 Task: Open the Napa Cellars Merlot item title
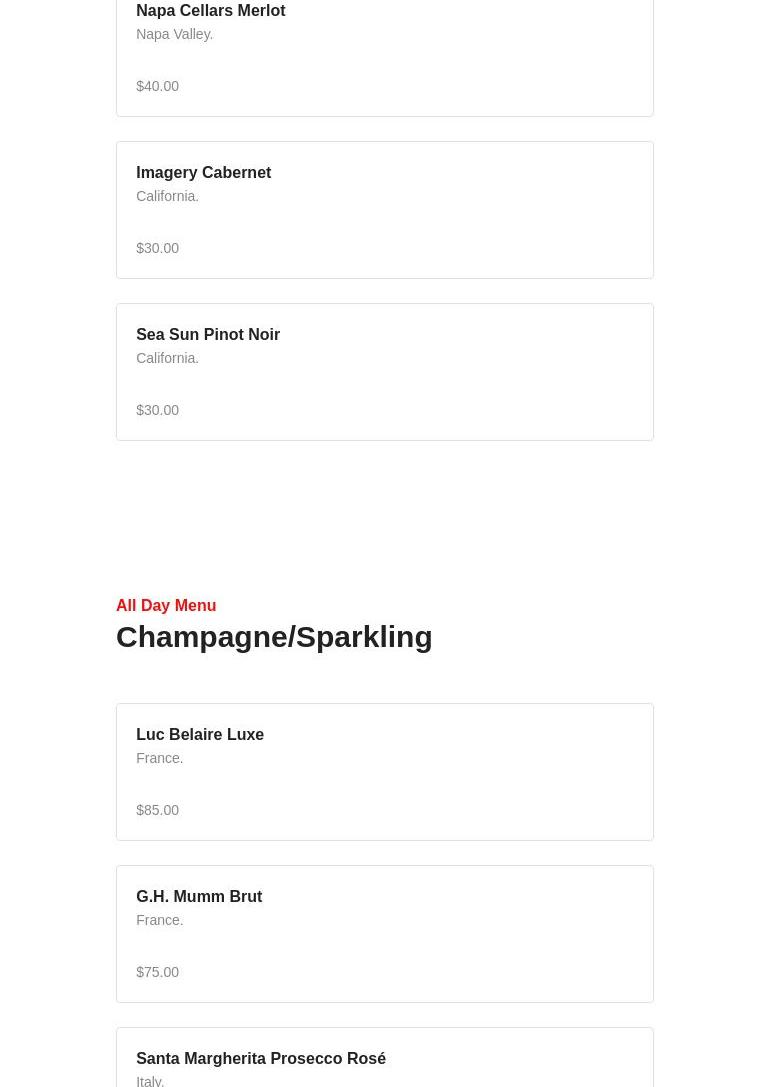(x=210, y=11)
